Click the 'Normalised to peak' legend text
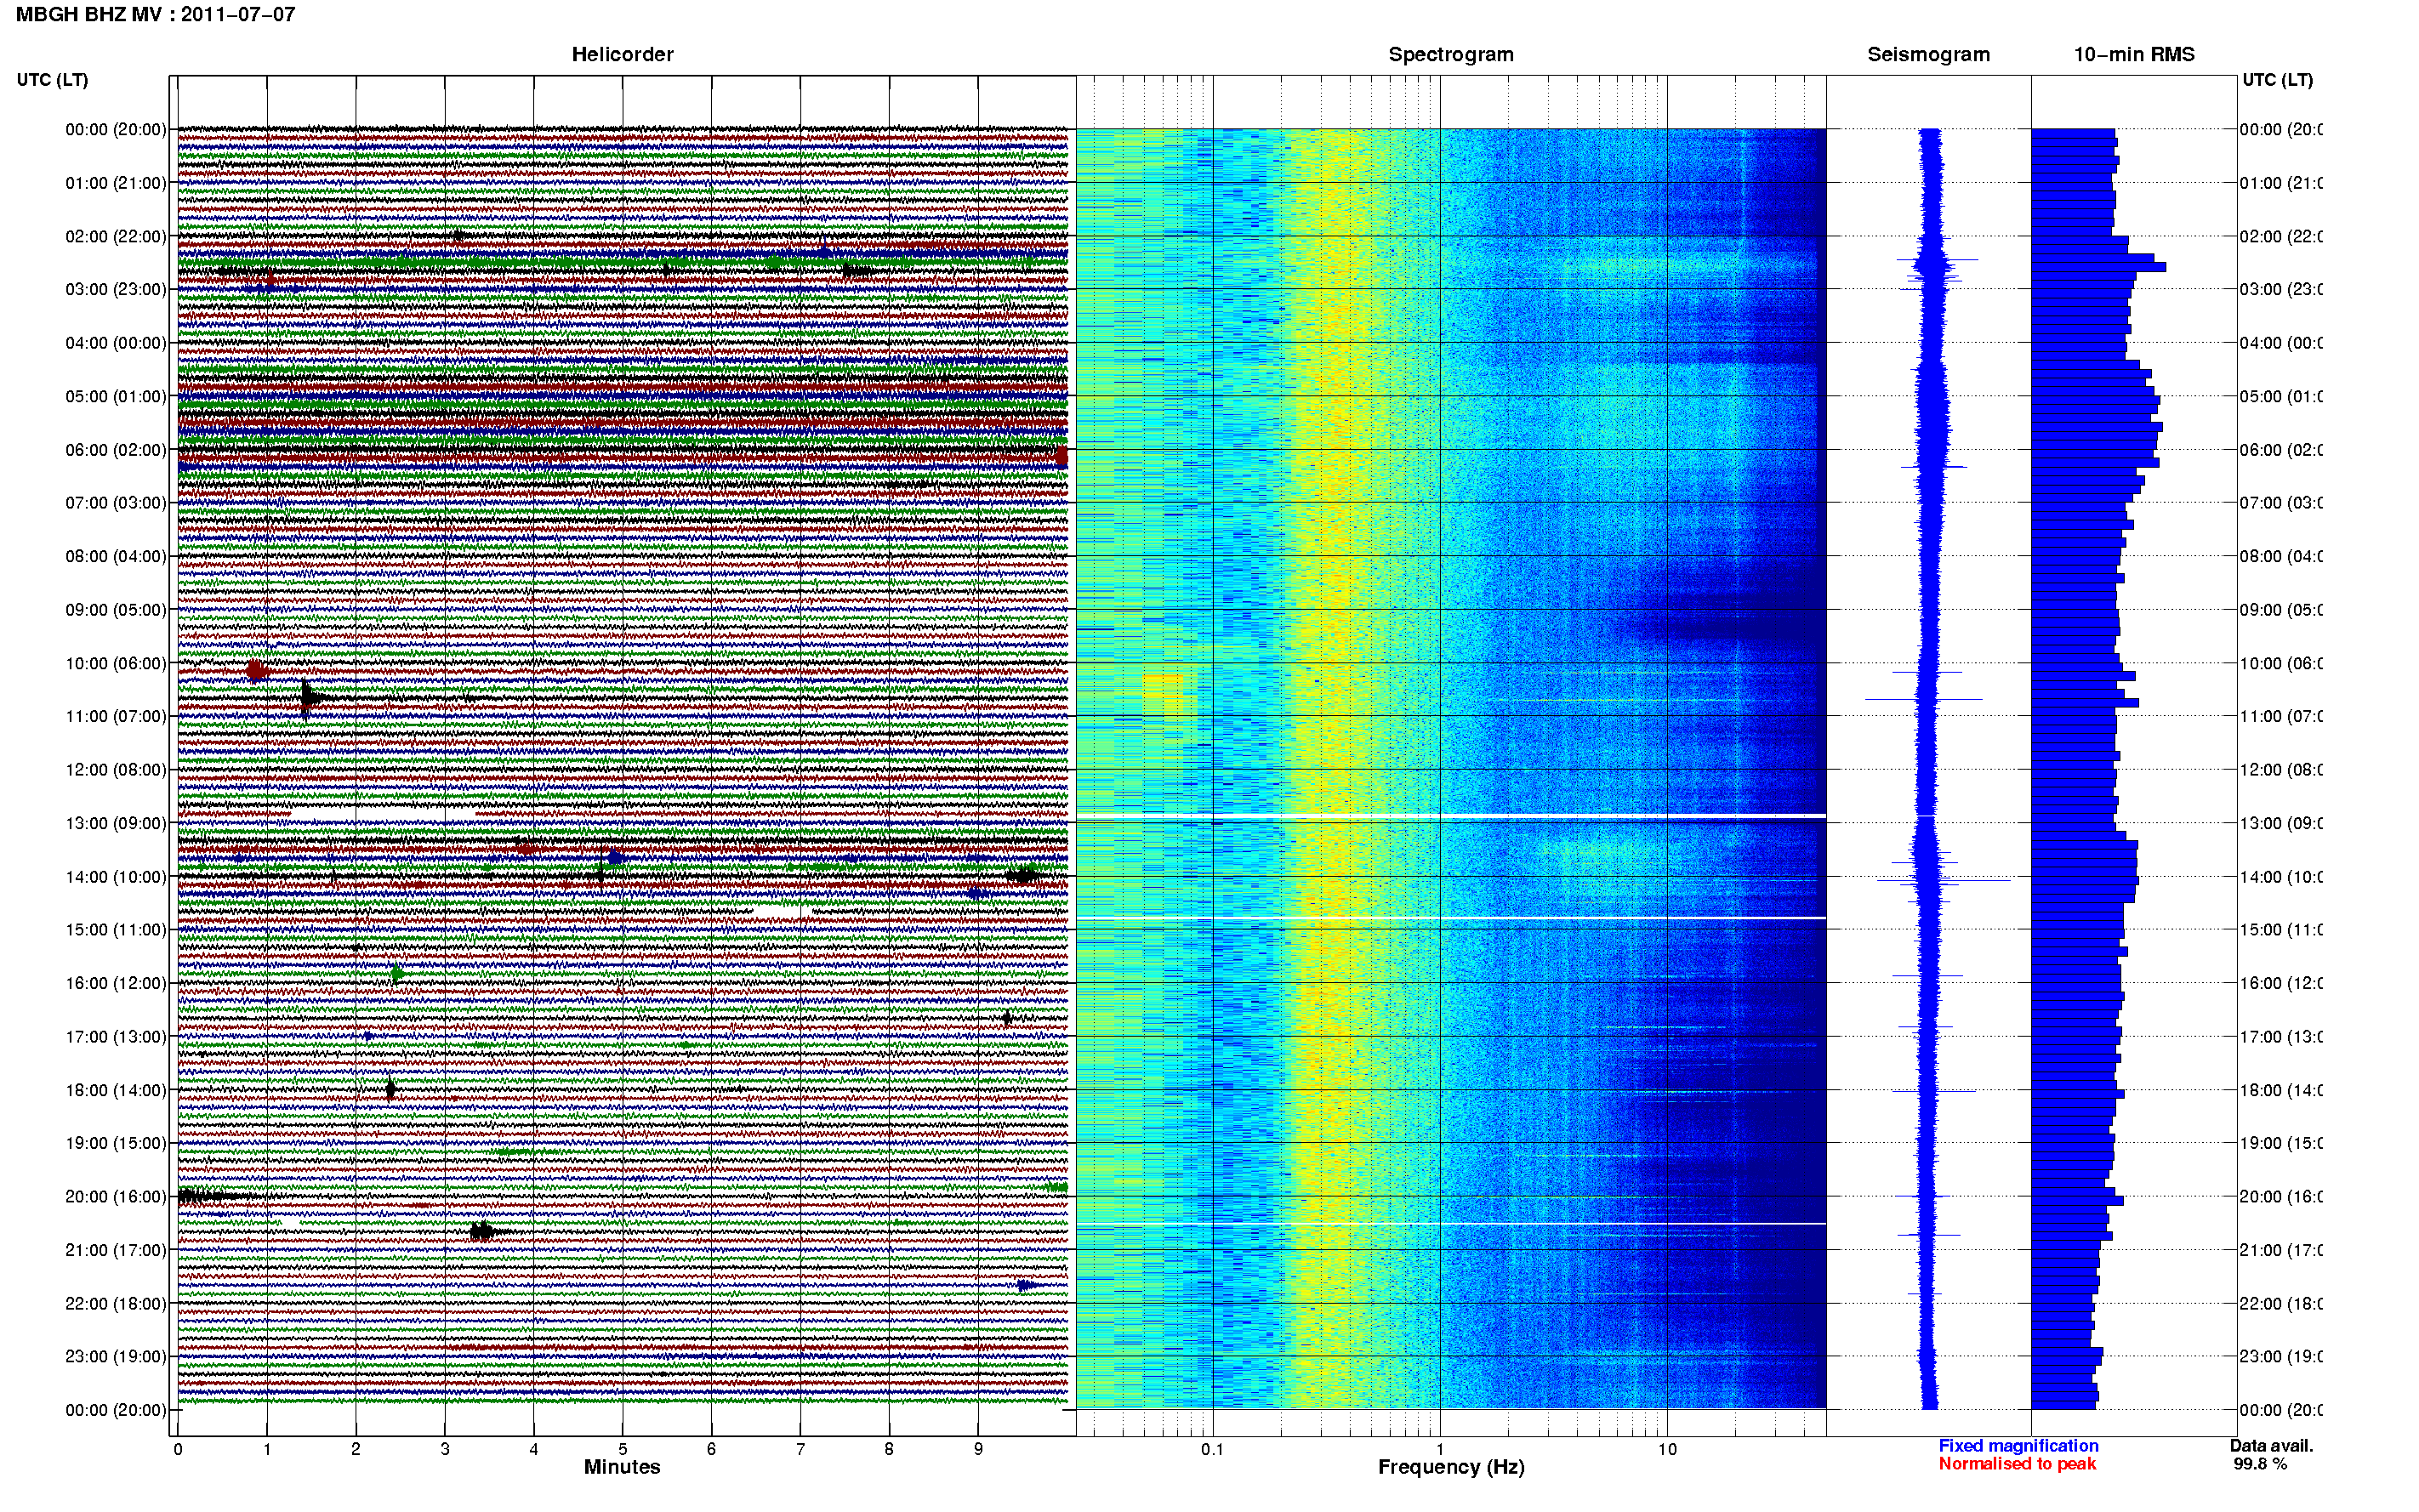 coord(2017,1464)
